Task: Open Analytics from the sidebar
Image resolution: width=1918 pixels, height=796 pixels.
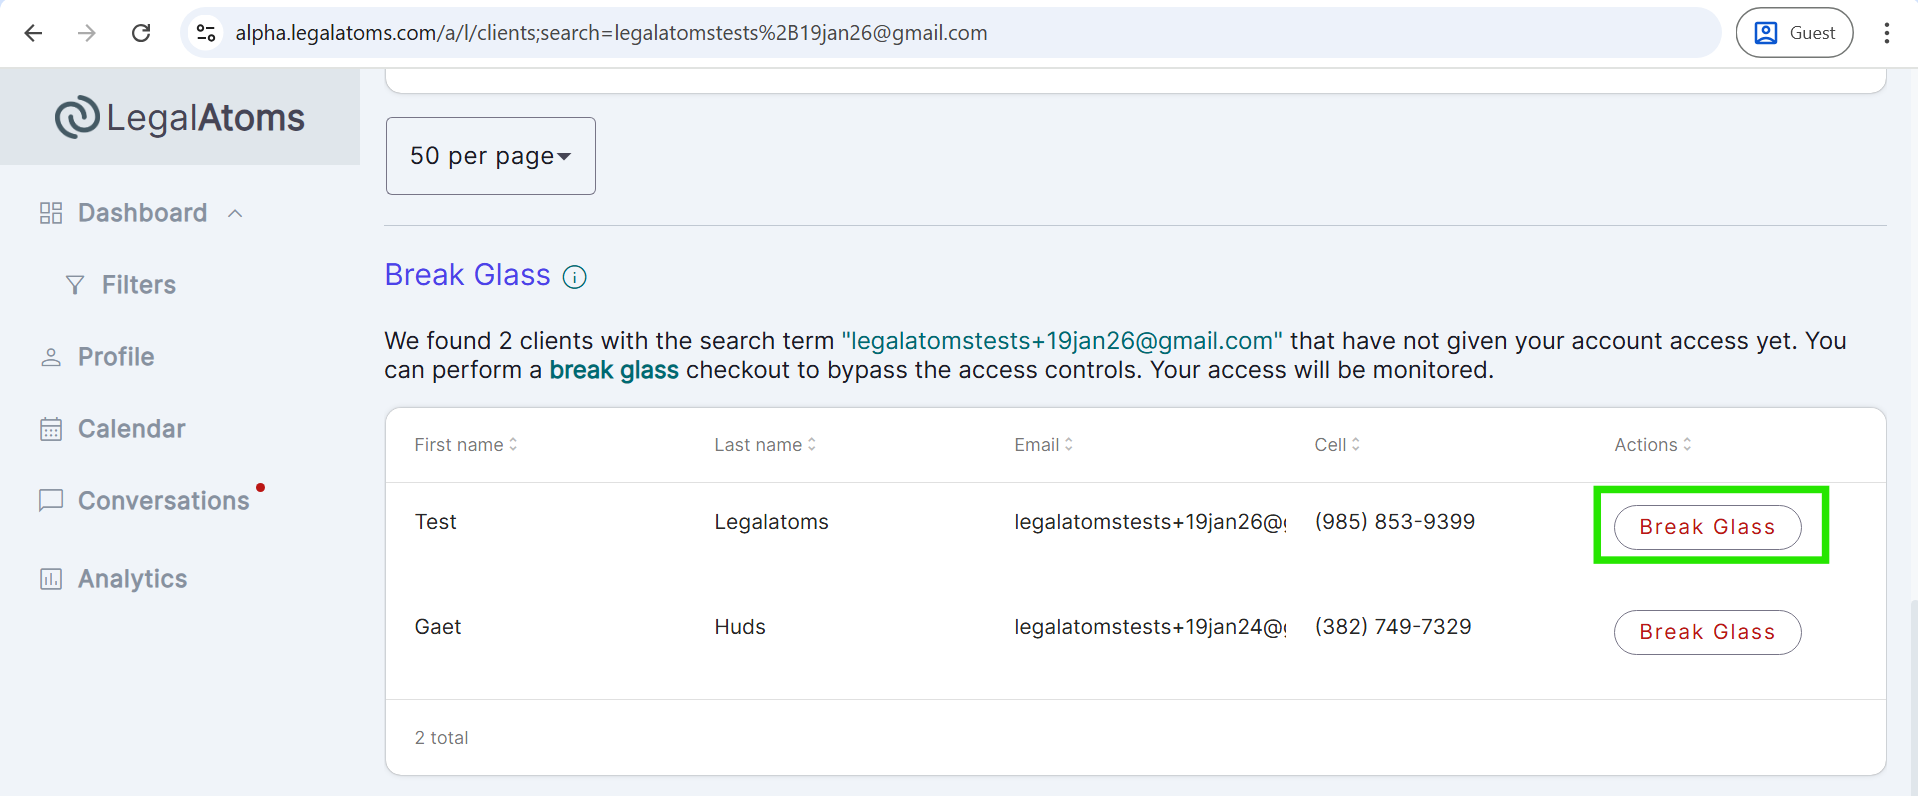Action: 132,579
